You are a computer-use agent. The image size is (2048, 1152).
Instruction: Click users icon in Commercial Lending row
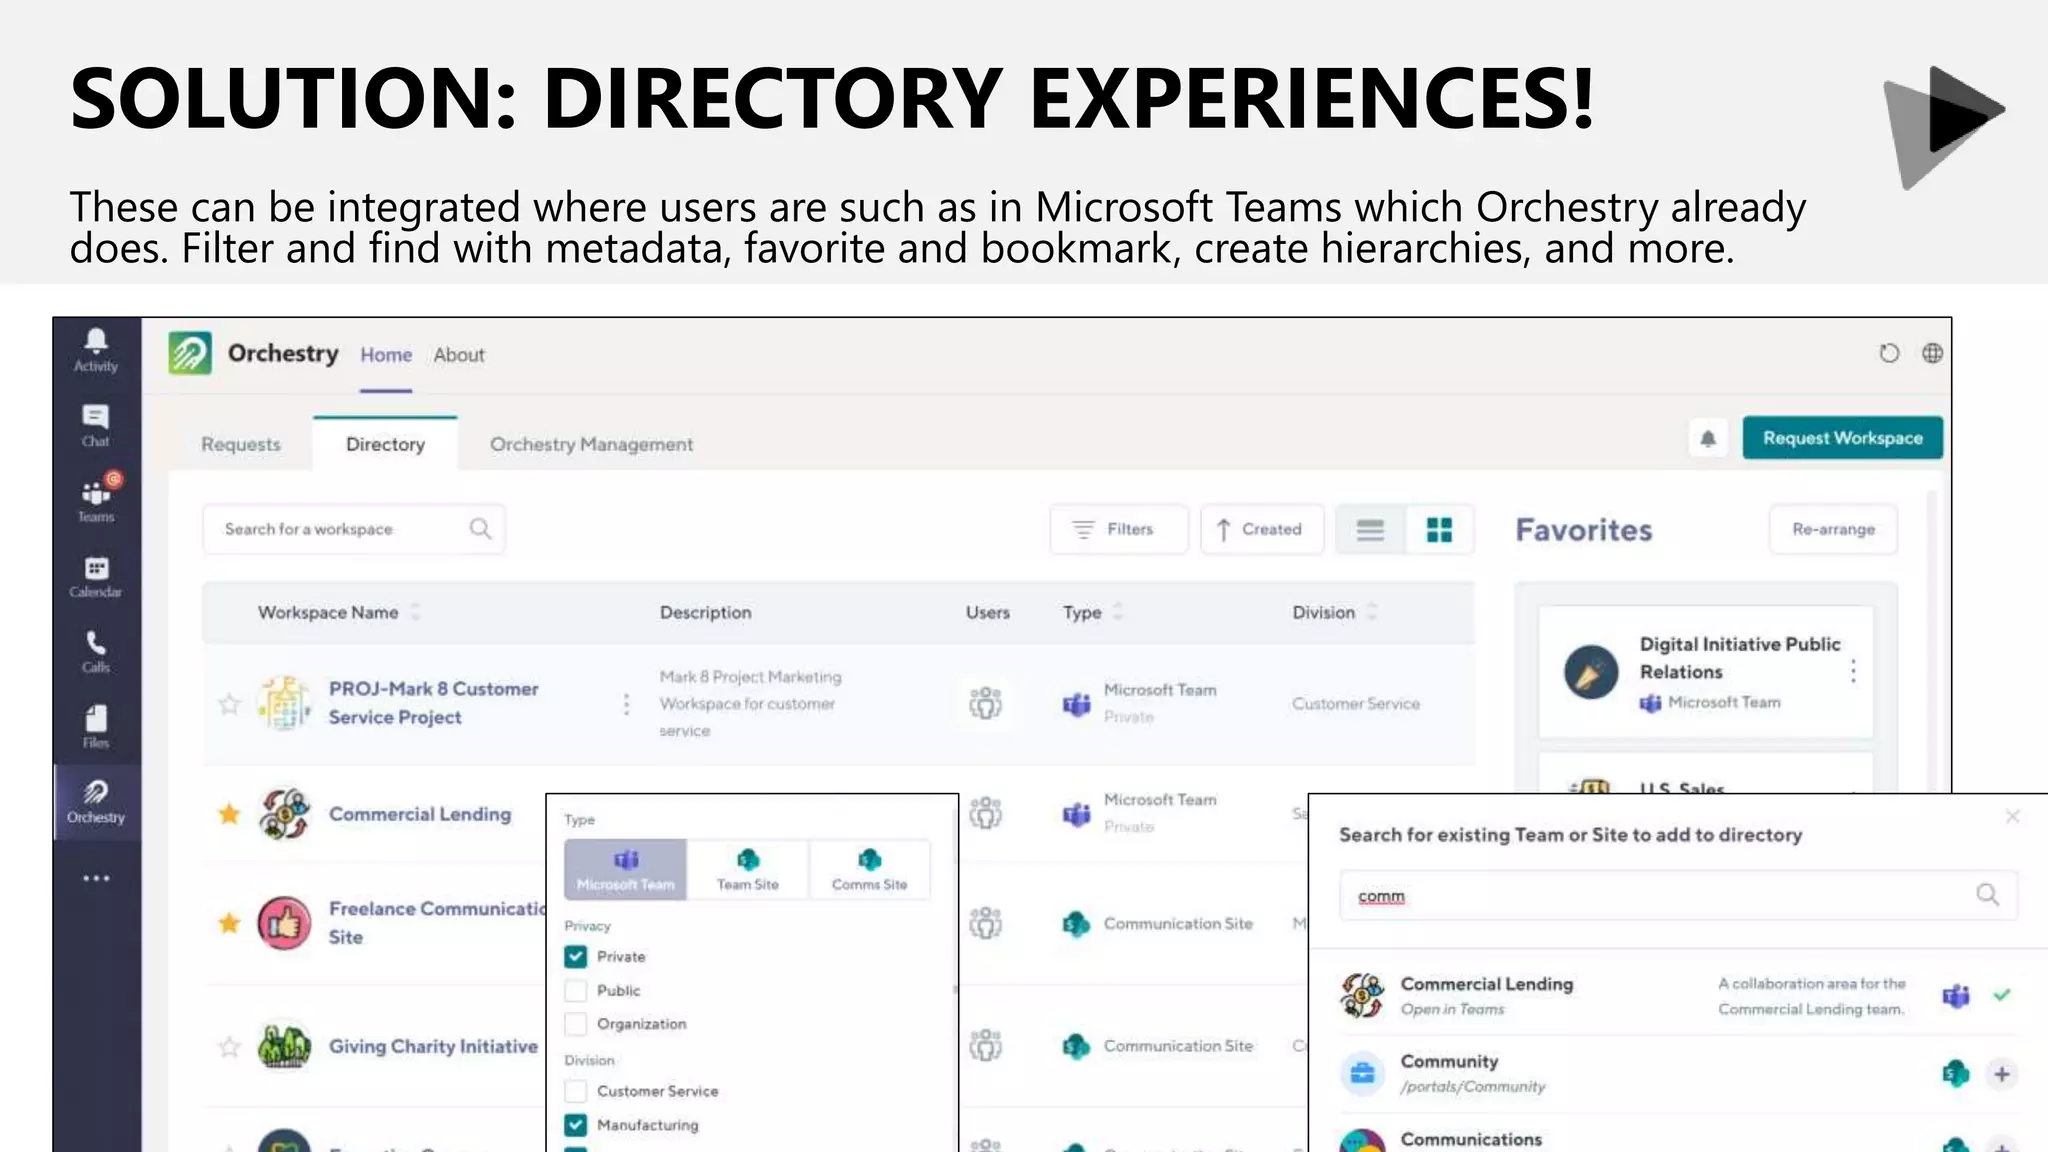point(985,813)
